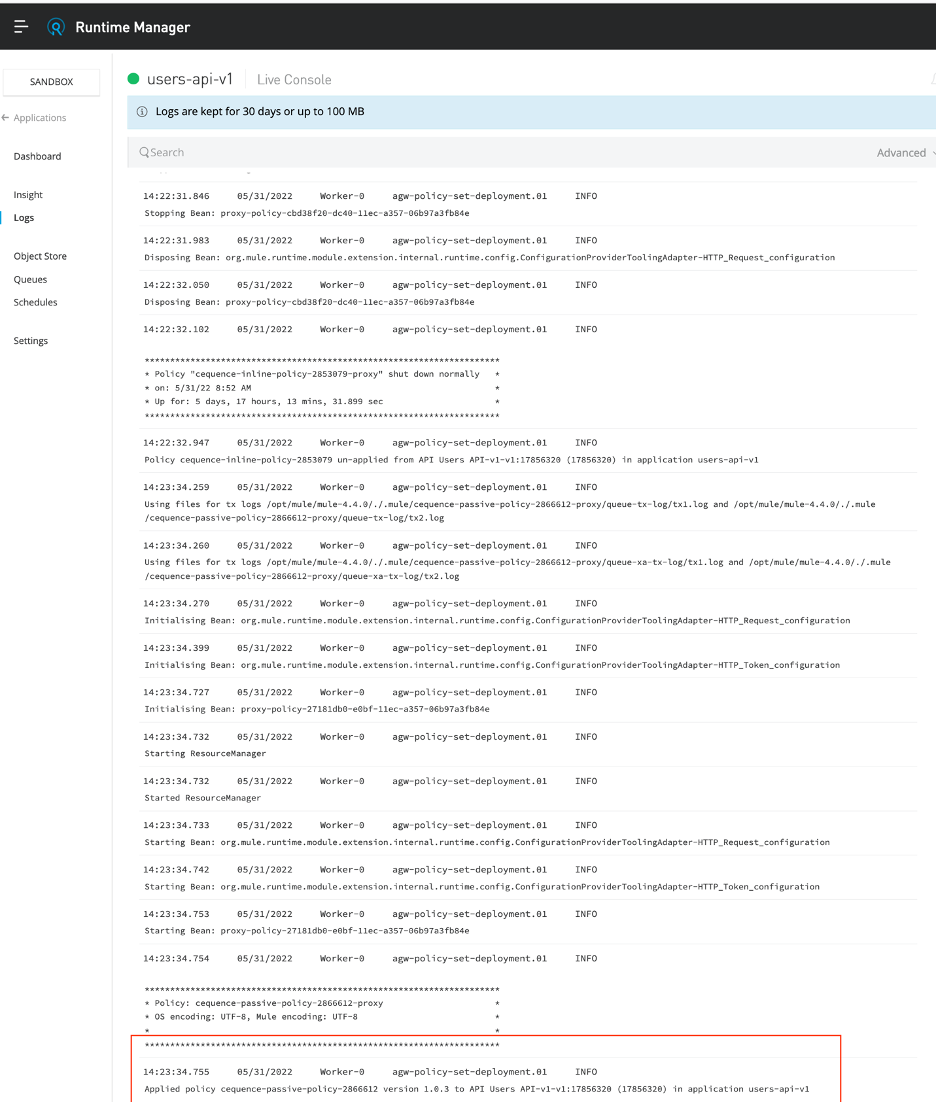The width and height of the screenshot is (936, 1102).
Task: Click the Runtime Manager logo icon
Action: click(x=56, y=27)
